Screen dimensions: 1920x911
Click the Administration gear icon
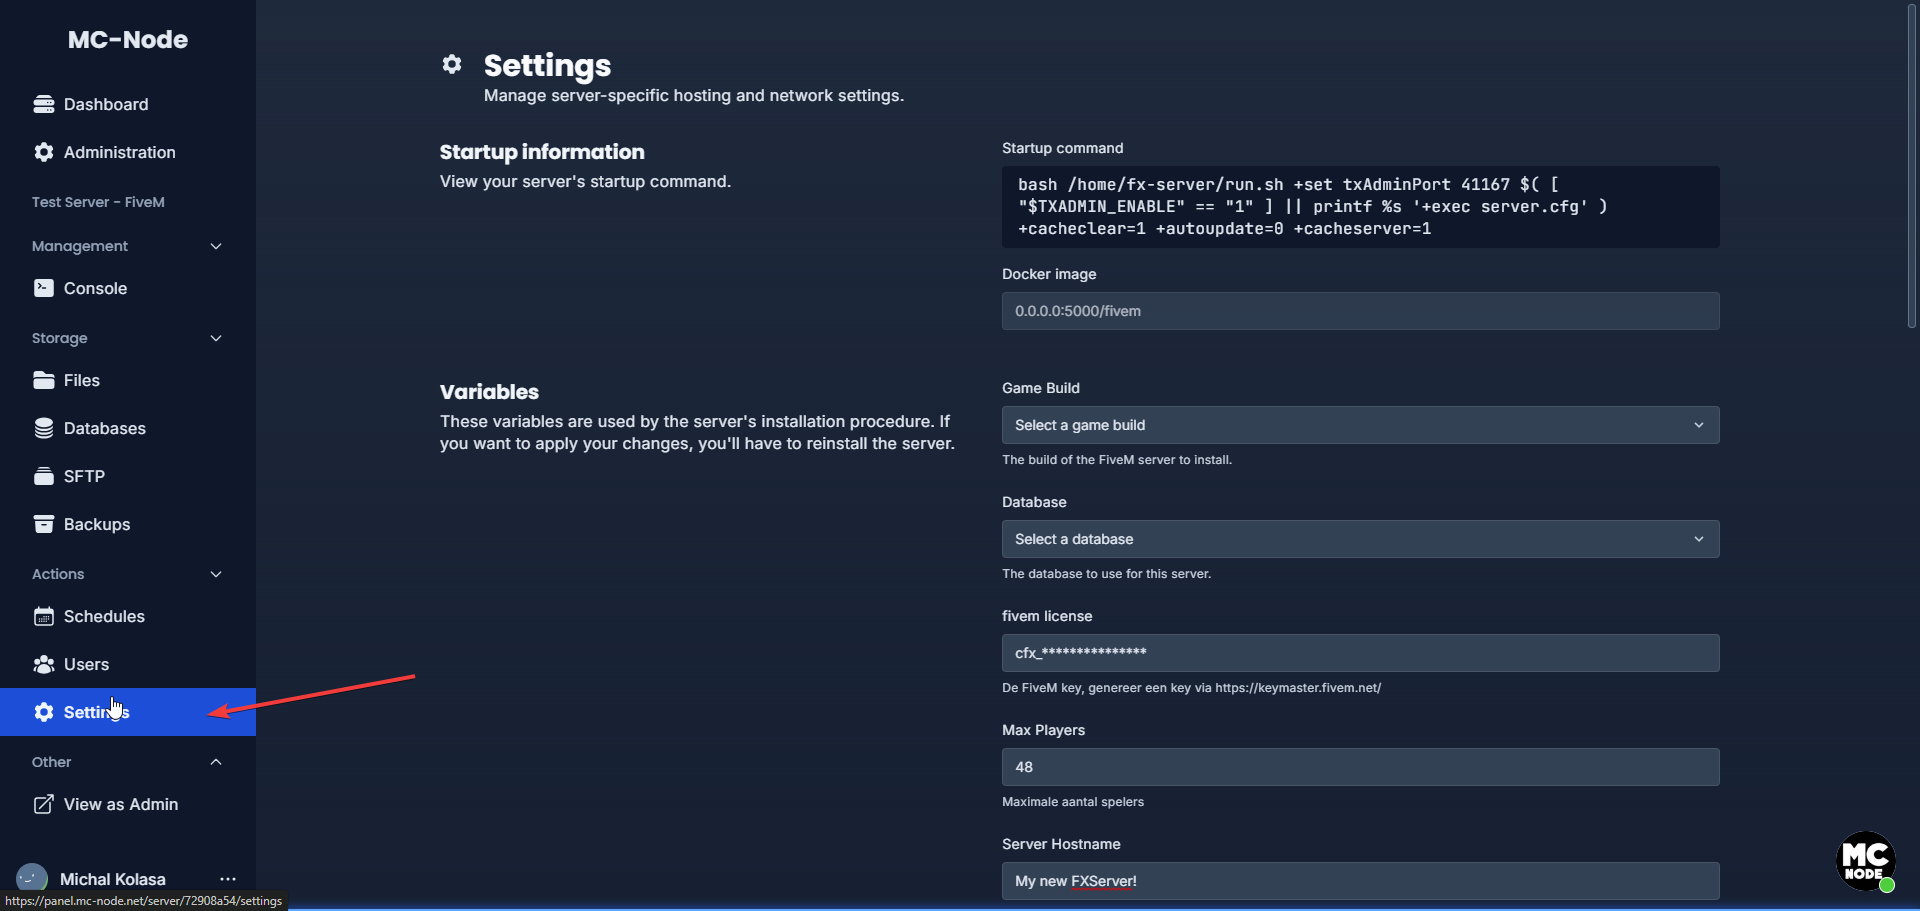(x=43, y=152)
